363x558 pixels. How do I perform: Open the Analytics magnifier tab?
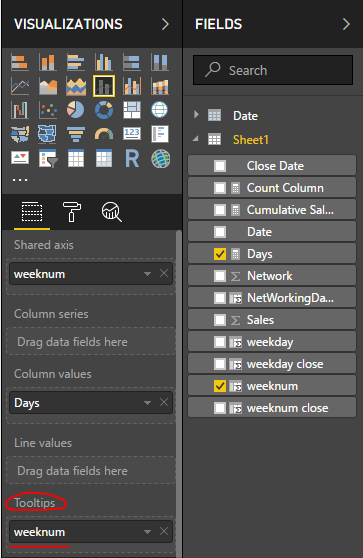(112, 212)
